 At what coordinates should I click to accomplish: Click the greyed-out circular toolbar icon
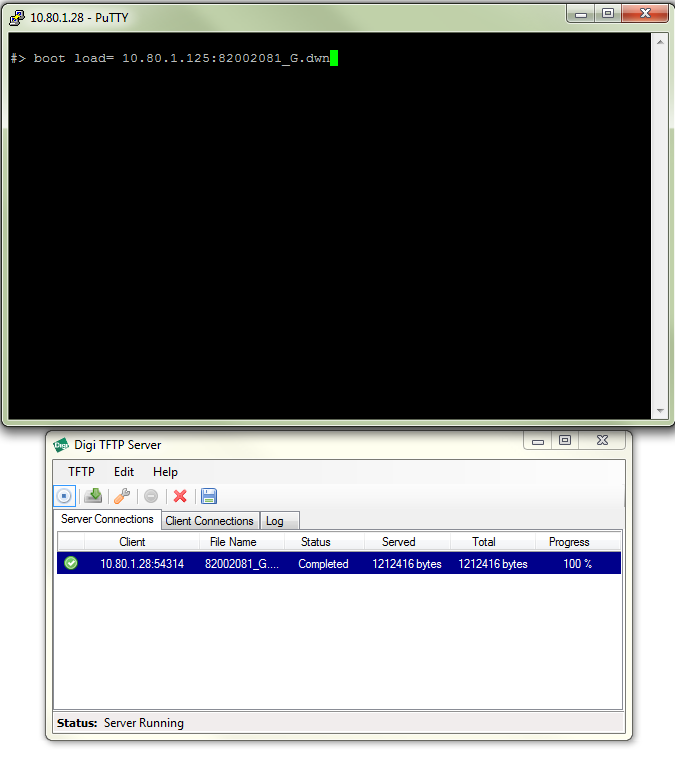(x=151, y=496)
